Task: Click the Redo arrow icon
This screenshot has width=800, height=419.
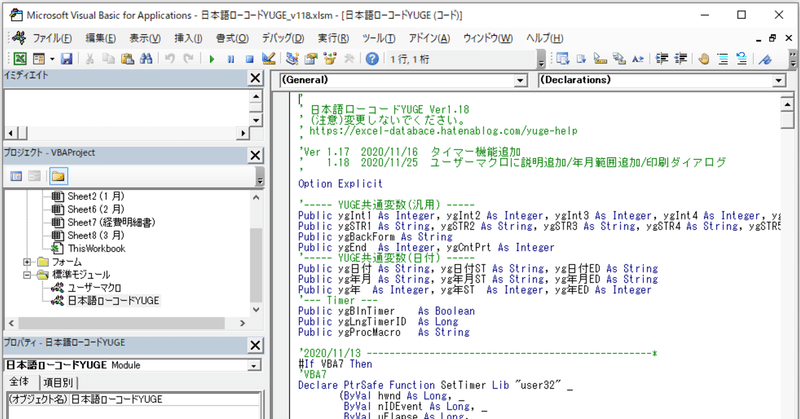Action: pos(188,59)
